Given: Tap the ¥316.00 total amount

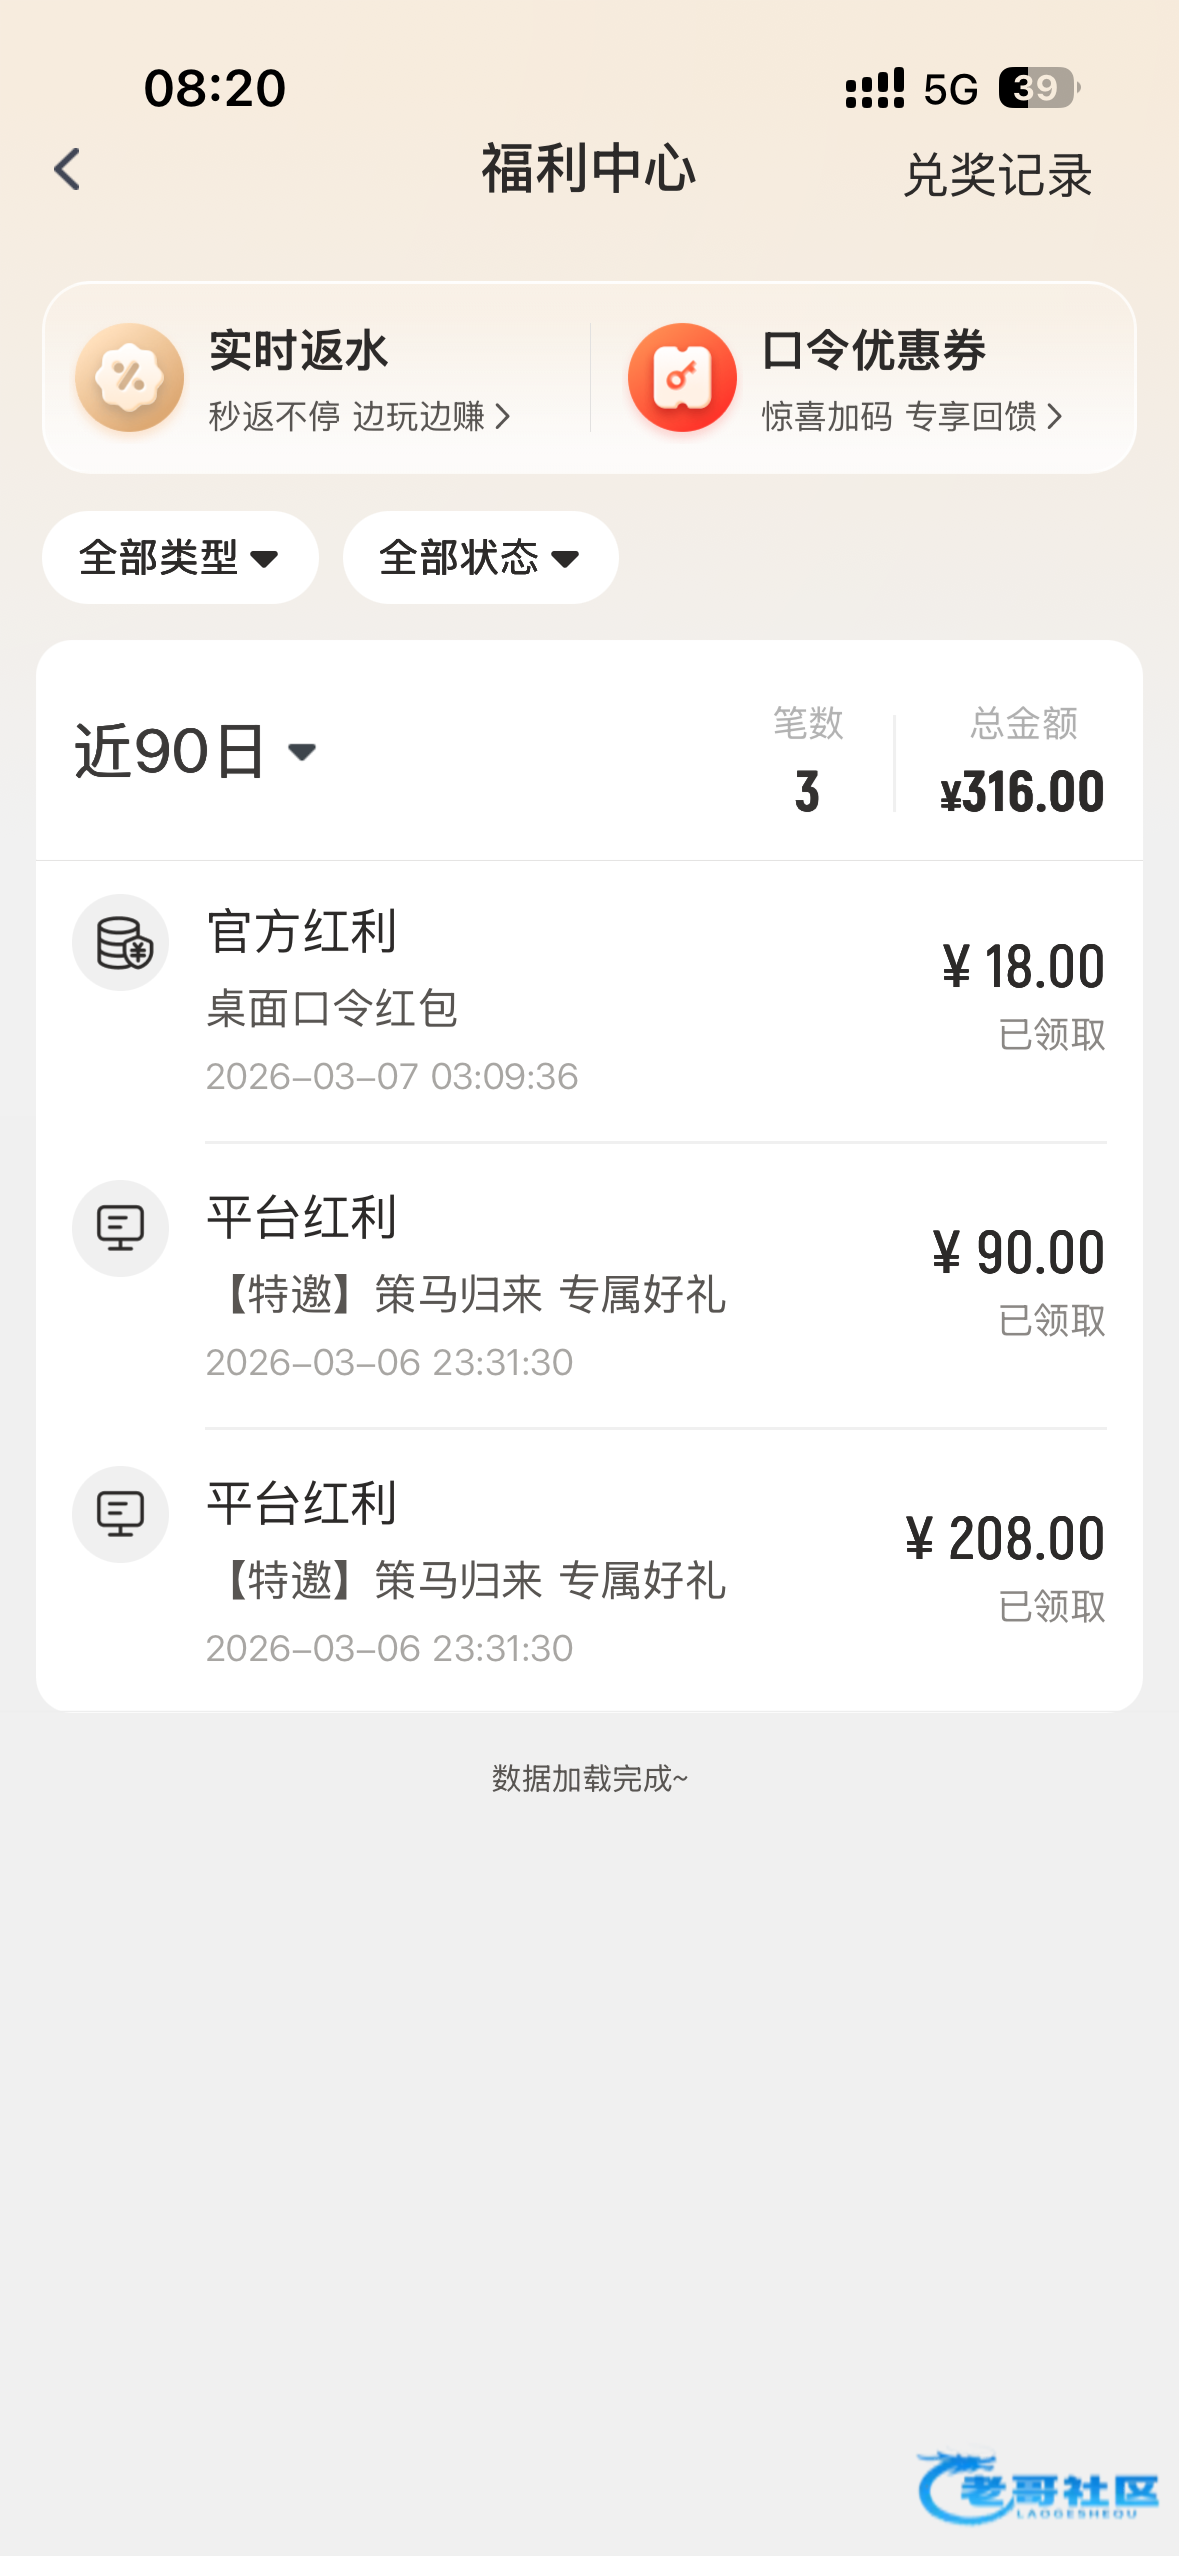Looking at the screenshot, I should tap(1022, 792).
